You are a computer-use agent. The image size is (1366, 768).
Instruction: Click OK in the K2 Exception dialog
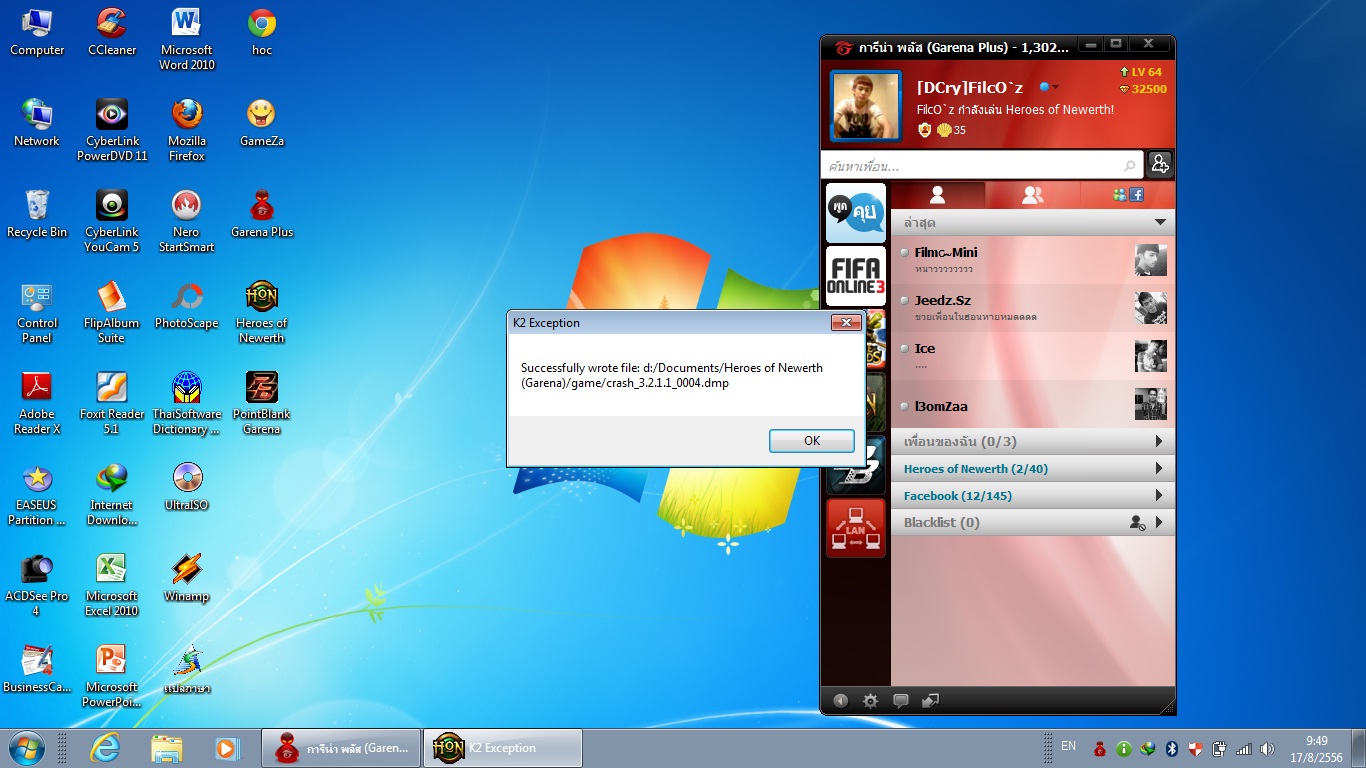[x=811, y=441]
